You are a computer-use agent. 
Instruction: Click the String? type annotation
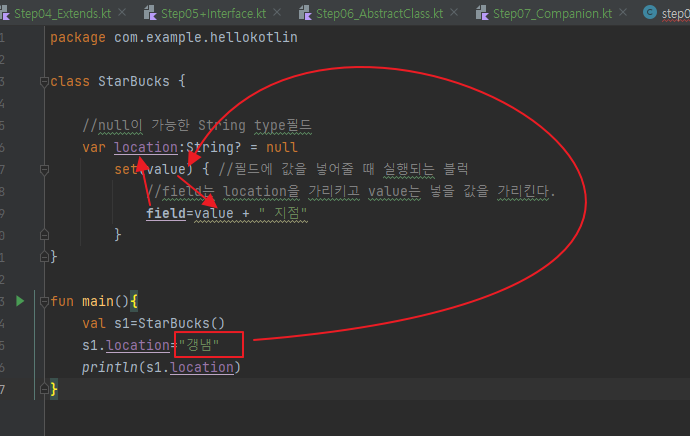tap(213, 147)
